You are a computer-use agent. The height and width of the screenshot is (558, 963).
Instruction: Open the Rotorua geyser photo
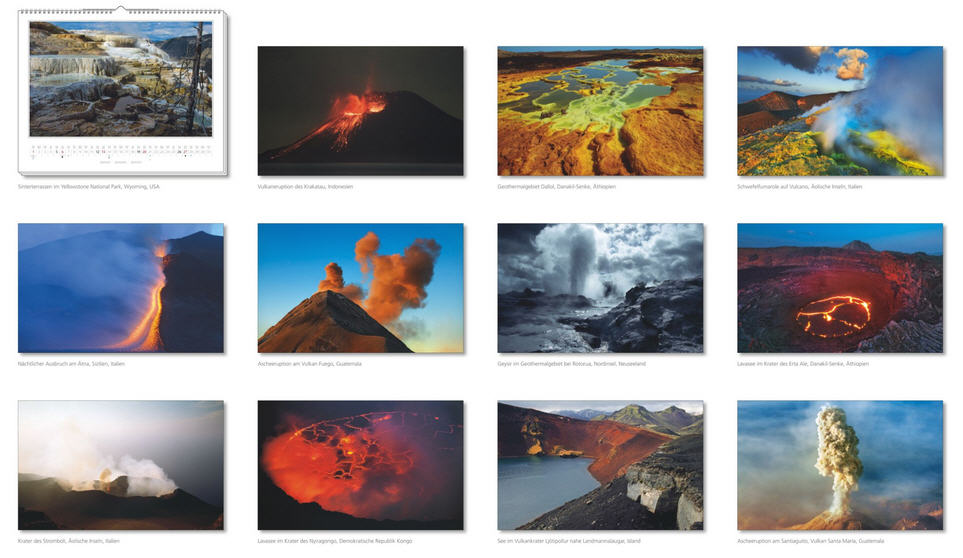click(600, 288)
